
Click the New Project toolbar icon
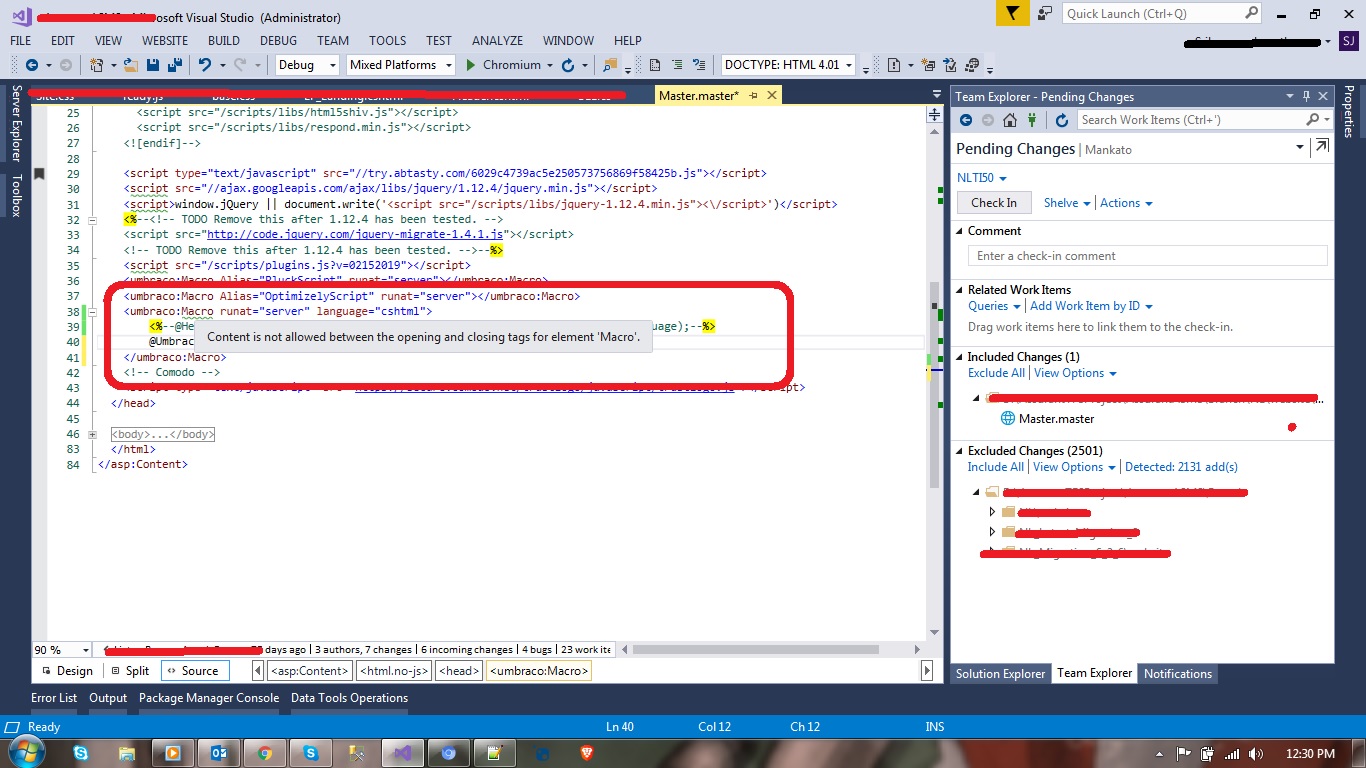pos(97,65)
